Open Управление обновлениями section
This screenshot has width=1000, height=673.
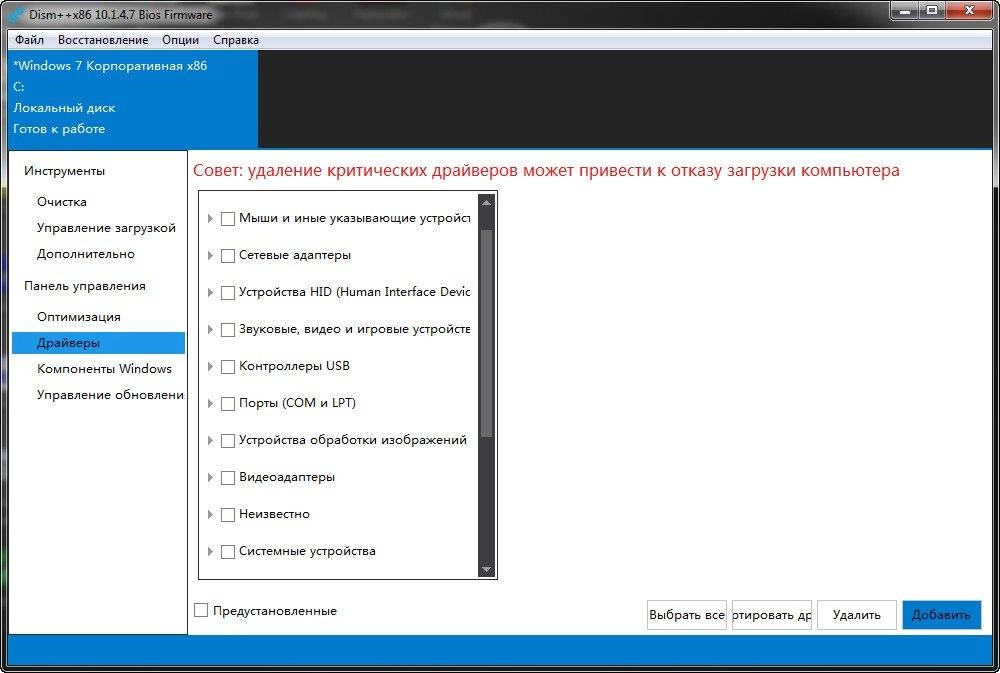pyautogui.click(x=110, y=395)
